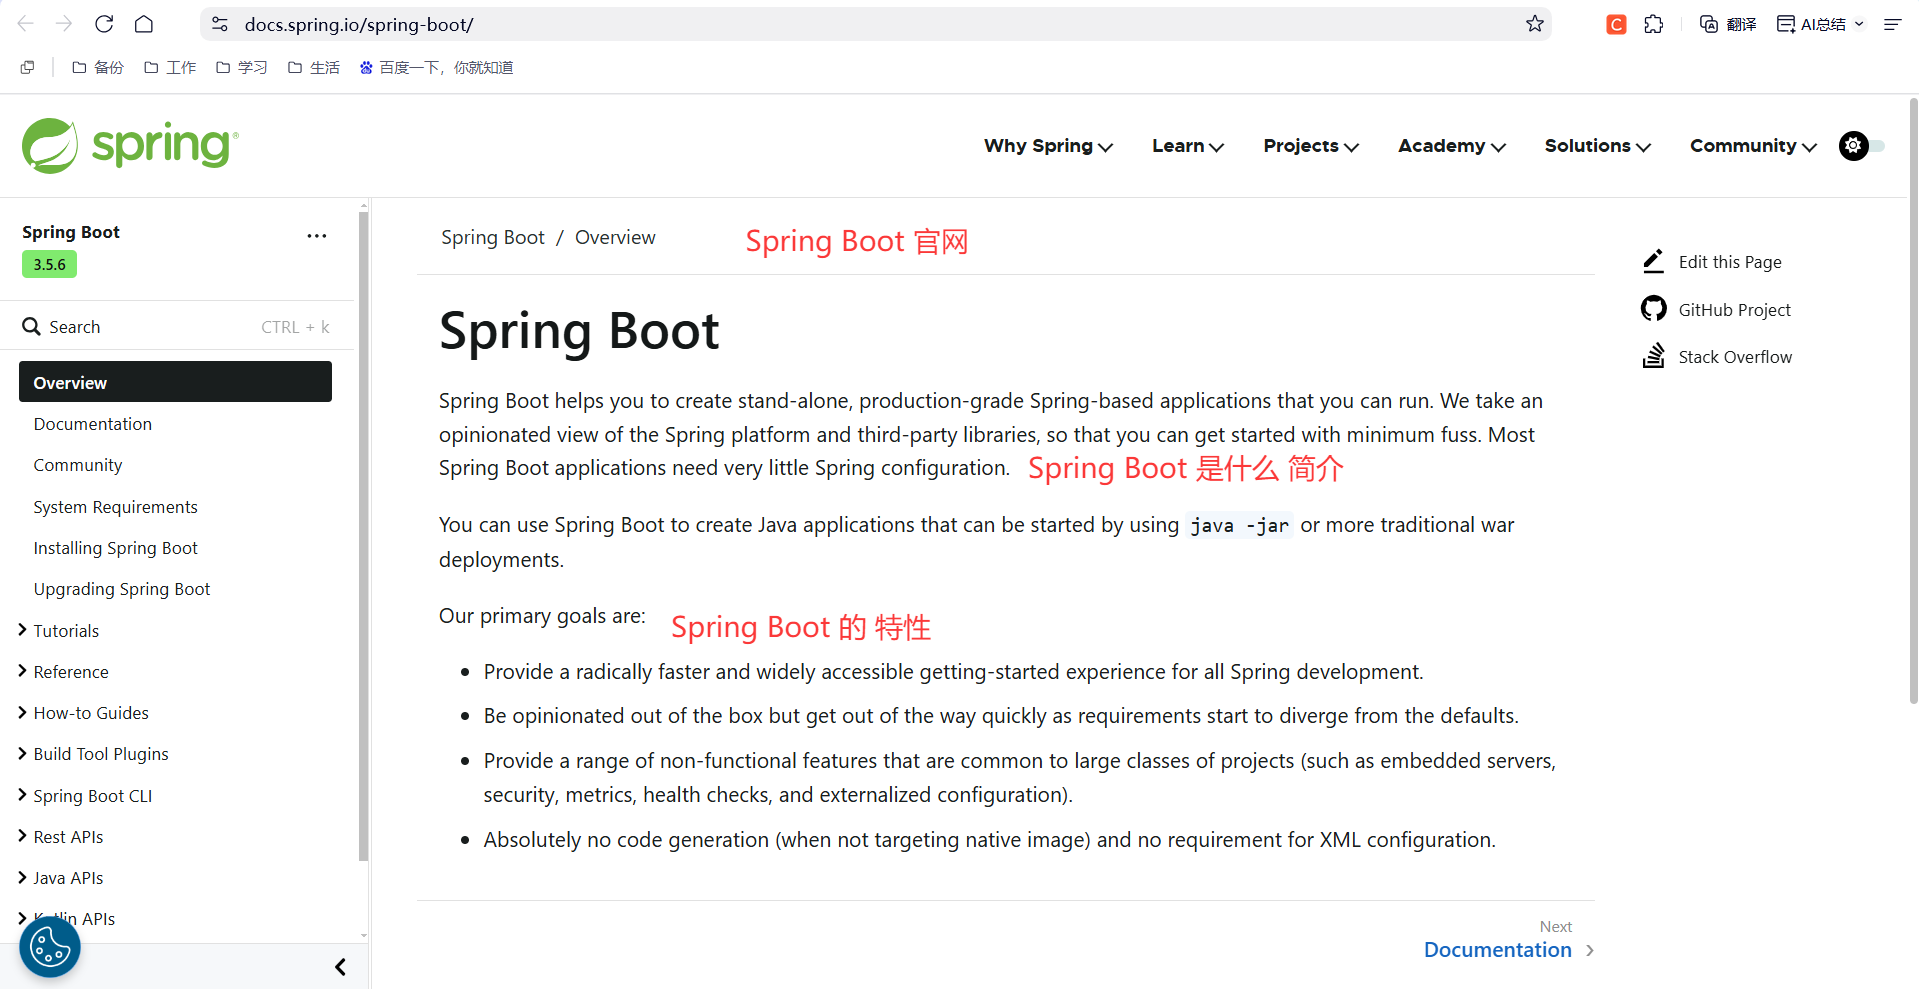Click the Stack Overflow icon
This screenshot has height=989, width=1919.
coord(1654,356)
